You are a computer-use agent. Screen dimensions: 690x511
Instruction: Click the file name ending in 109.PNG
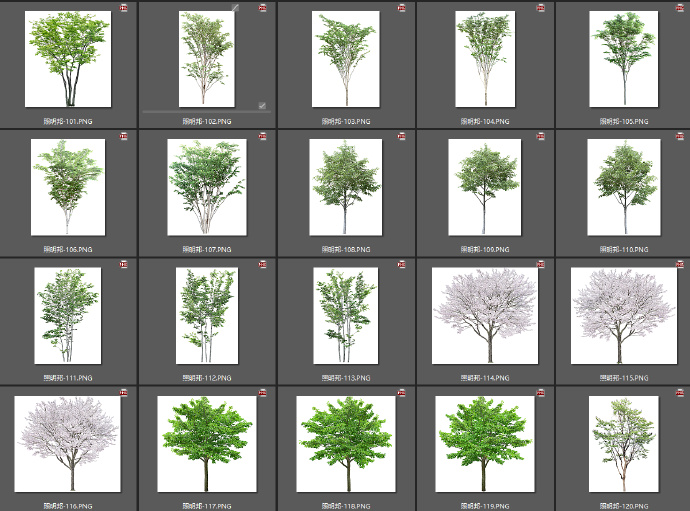(485, 249)
